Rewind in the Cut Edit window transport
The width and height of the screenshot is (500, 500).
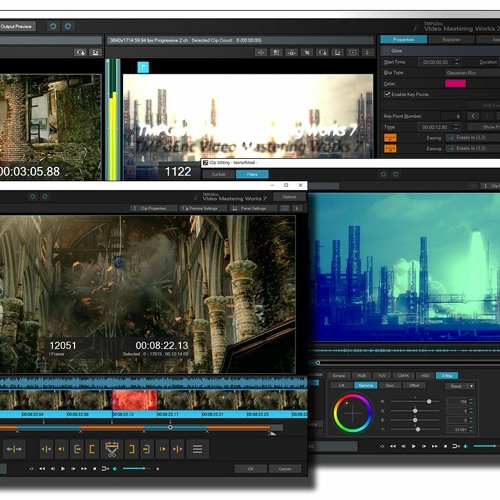coord(42,469)
